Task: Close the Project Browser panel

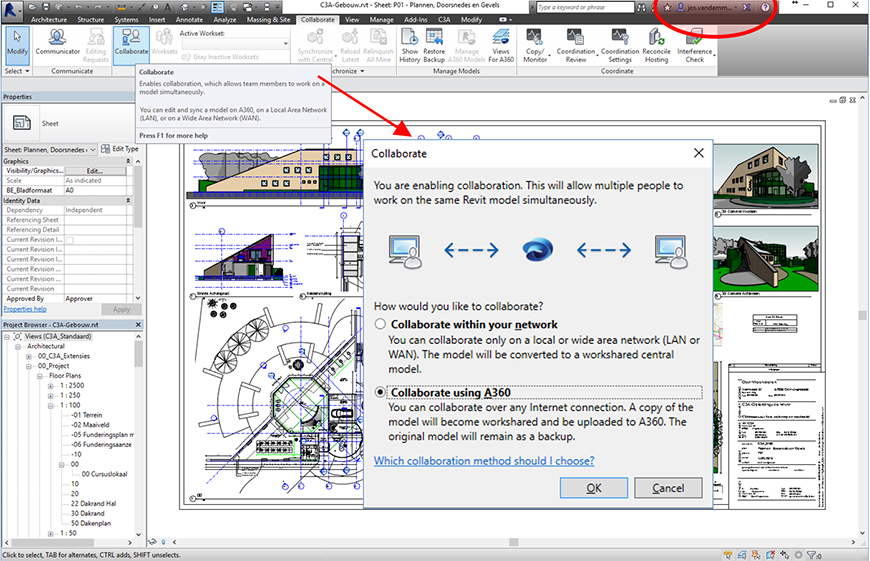Action: coord(138,325)
